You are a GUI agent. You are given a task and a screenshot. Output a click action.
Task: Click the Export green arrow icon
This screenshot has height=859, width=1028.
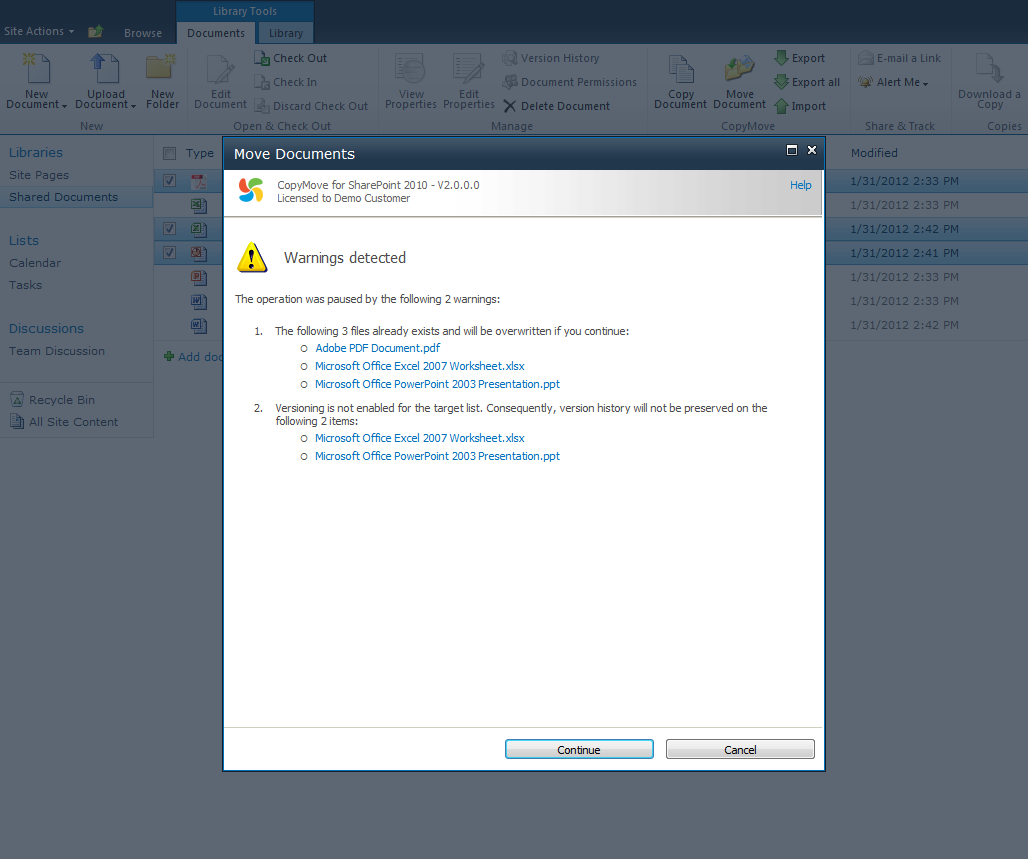[781, 58]
